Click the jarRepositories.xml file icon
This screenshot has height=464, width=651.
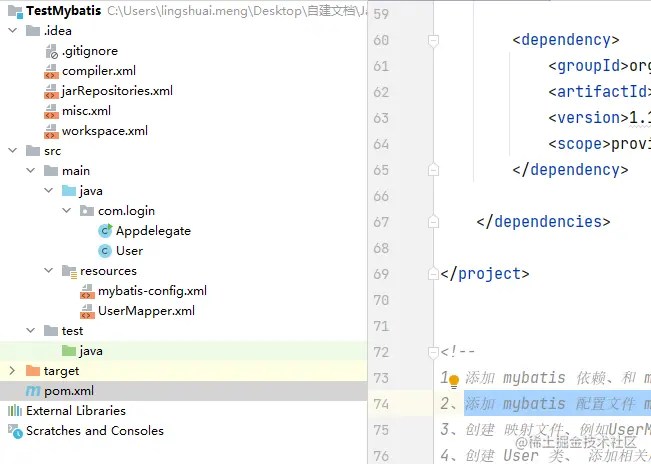click(x=51, y=91)
